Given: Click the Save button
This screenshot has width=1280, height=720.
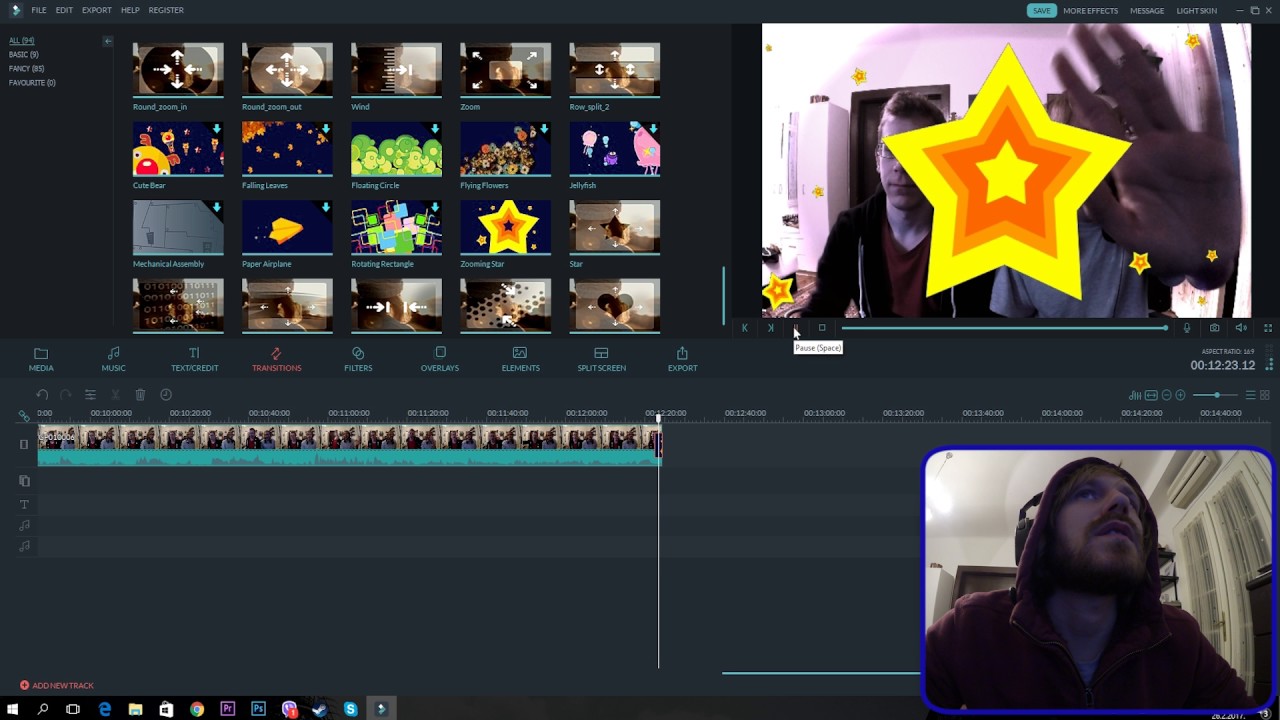Looking at the screenshot, I should click(x=1041, y=10).
